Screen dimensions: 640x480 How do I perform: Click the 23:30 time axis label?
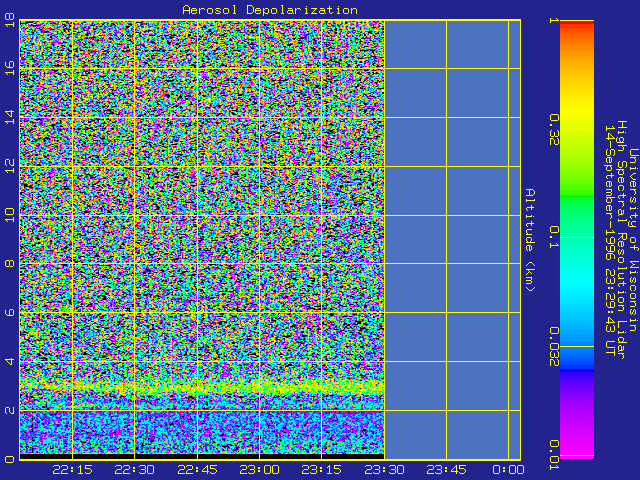pyautogui.click(x=384, y=470)
